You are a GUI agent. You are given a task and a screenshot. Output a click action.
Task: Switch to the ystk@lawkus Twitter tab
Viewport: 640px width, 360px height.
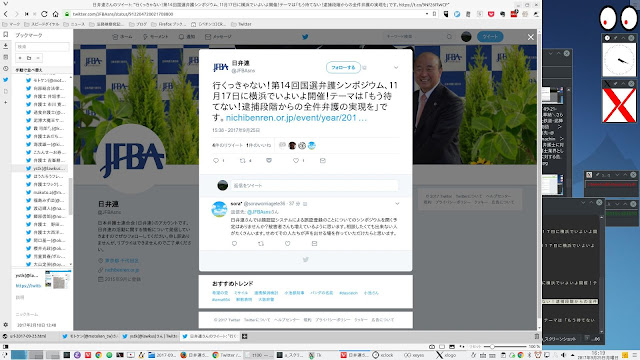(x=149, y=336)
